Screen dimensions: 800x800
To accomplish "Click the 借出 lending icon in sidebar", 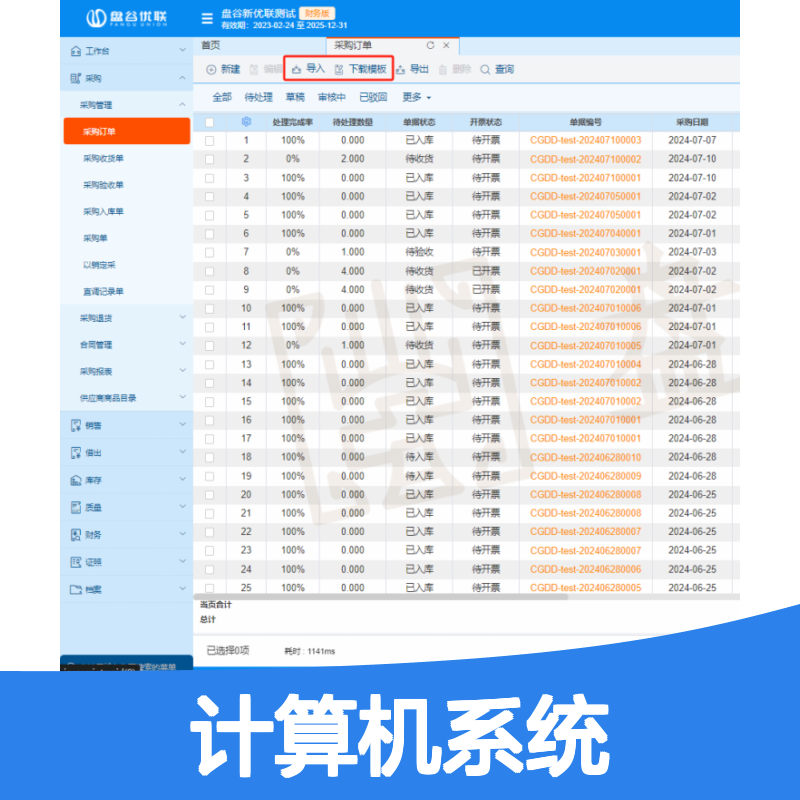I will click(x=76, y=453).
